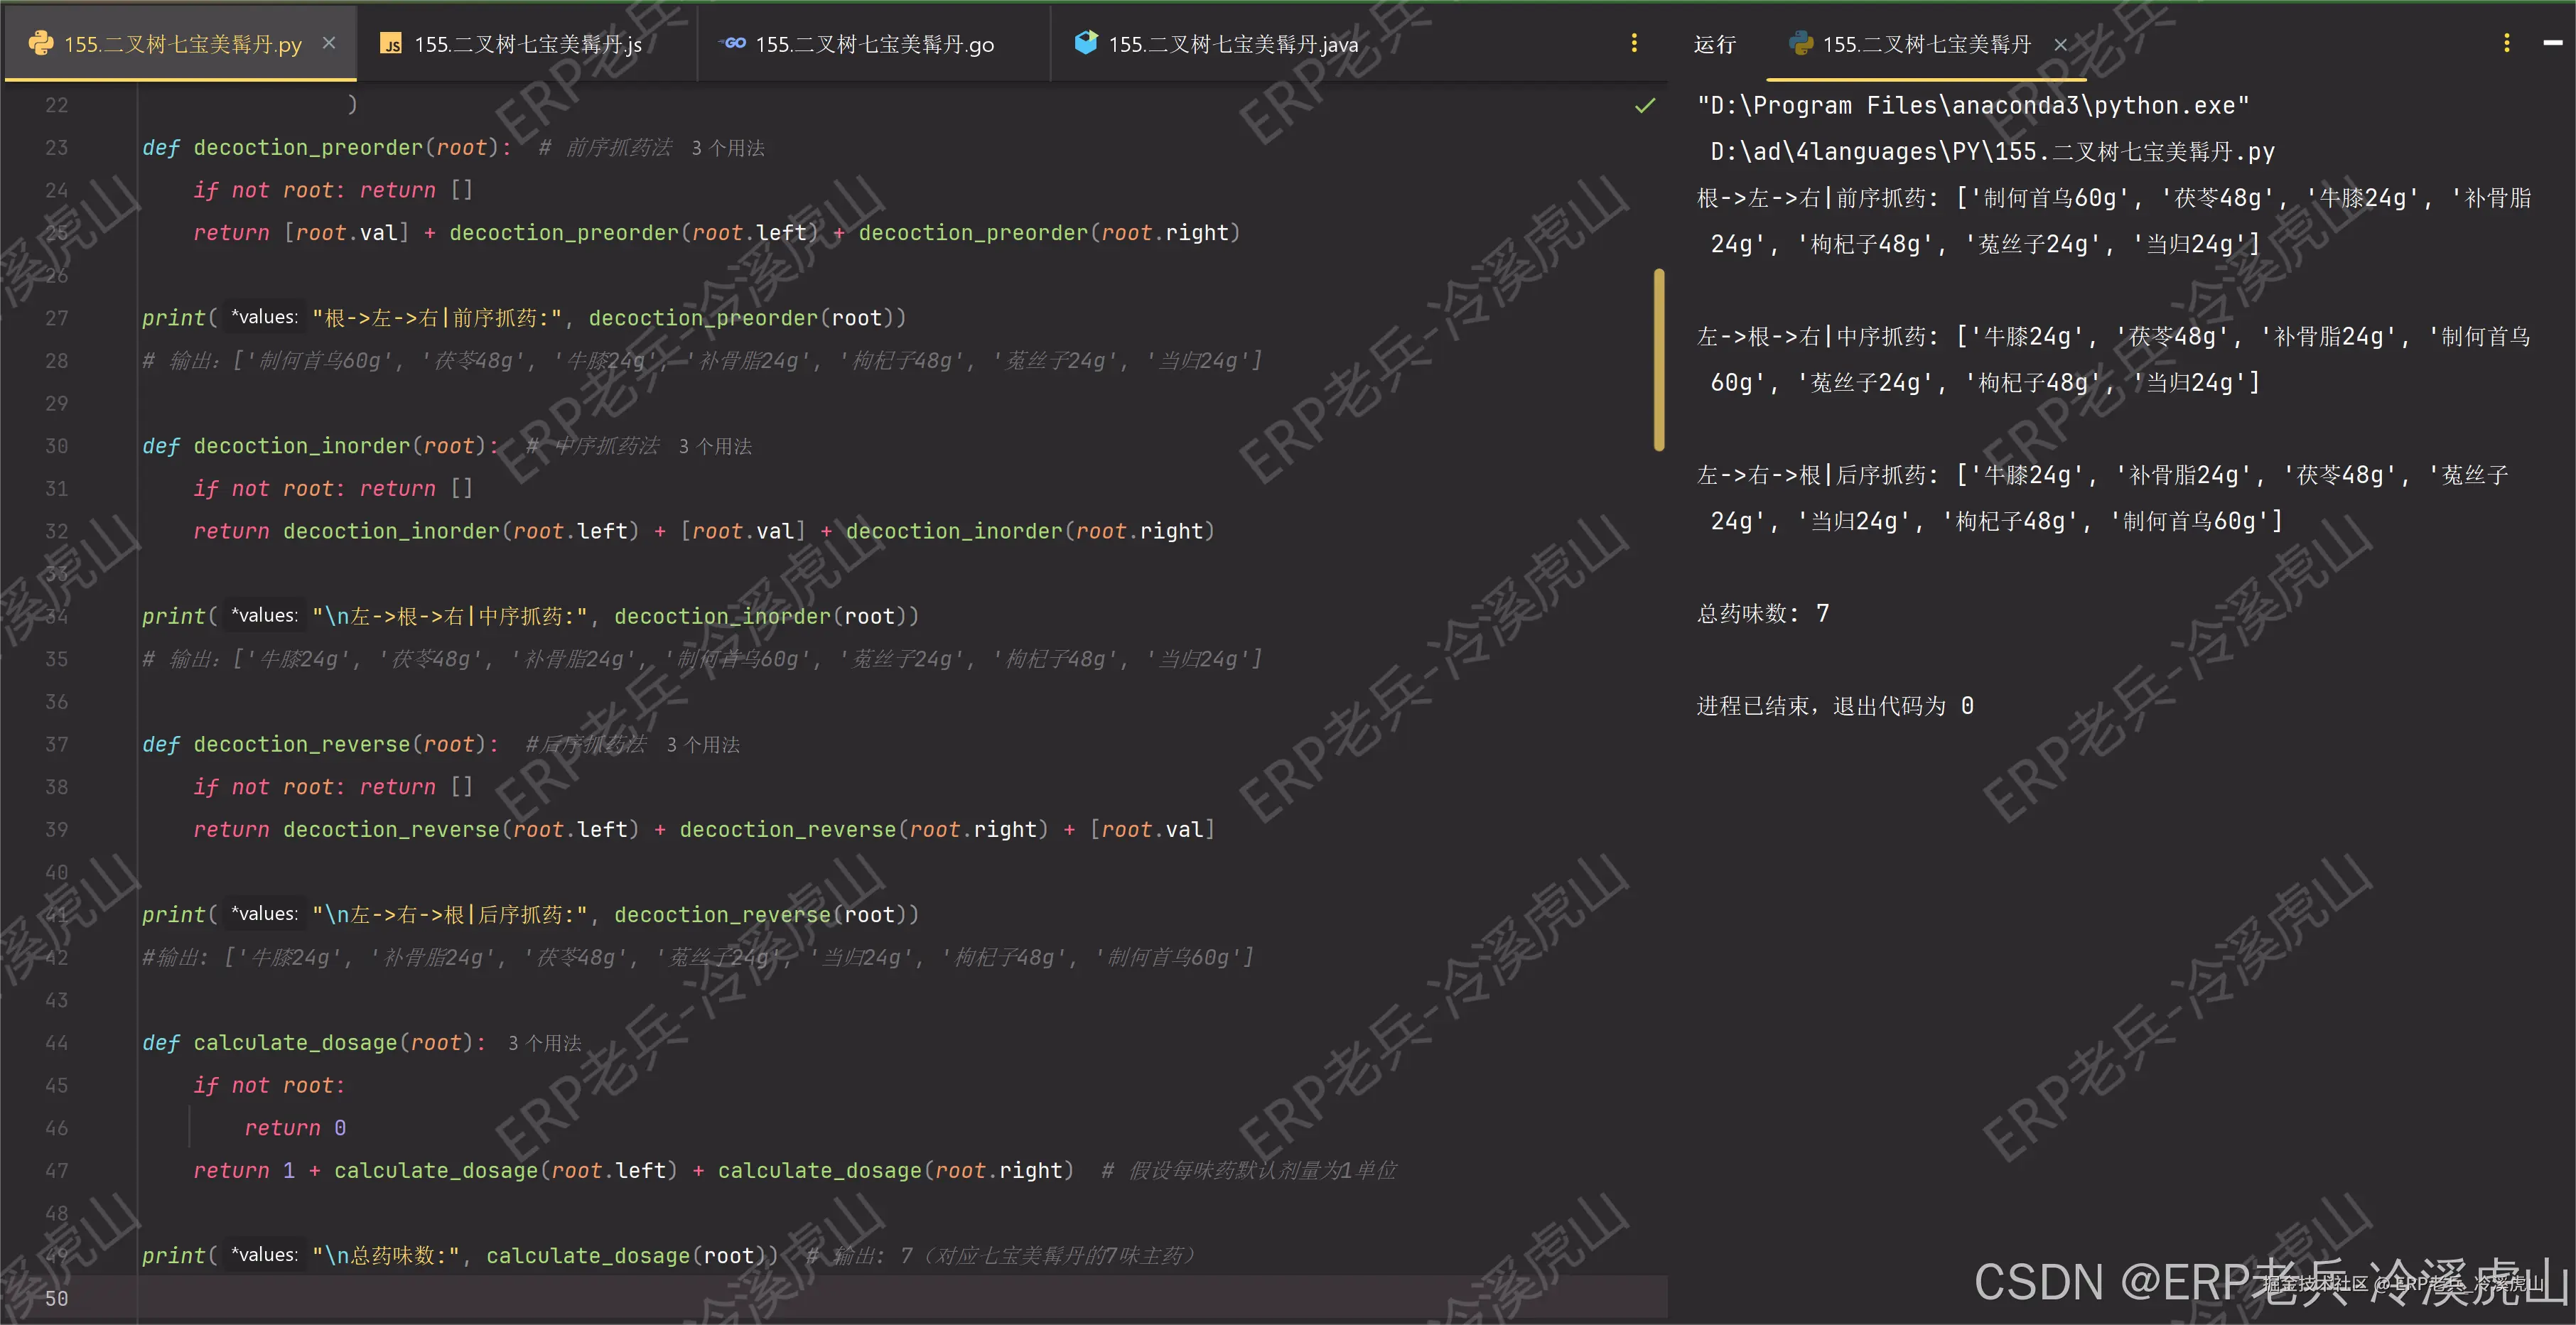This screenshot has width=2576, height=1325.
Task: Open editor tabs three-dot options menu
Action: click(1634, 43)
